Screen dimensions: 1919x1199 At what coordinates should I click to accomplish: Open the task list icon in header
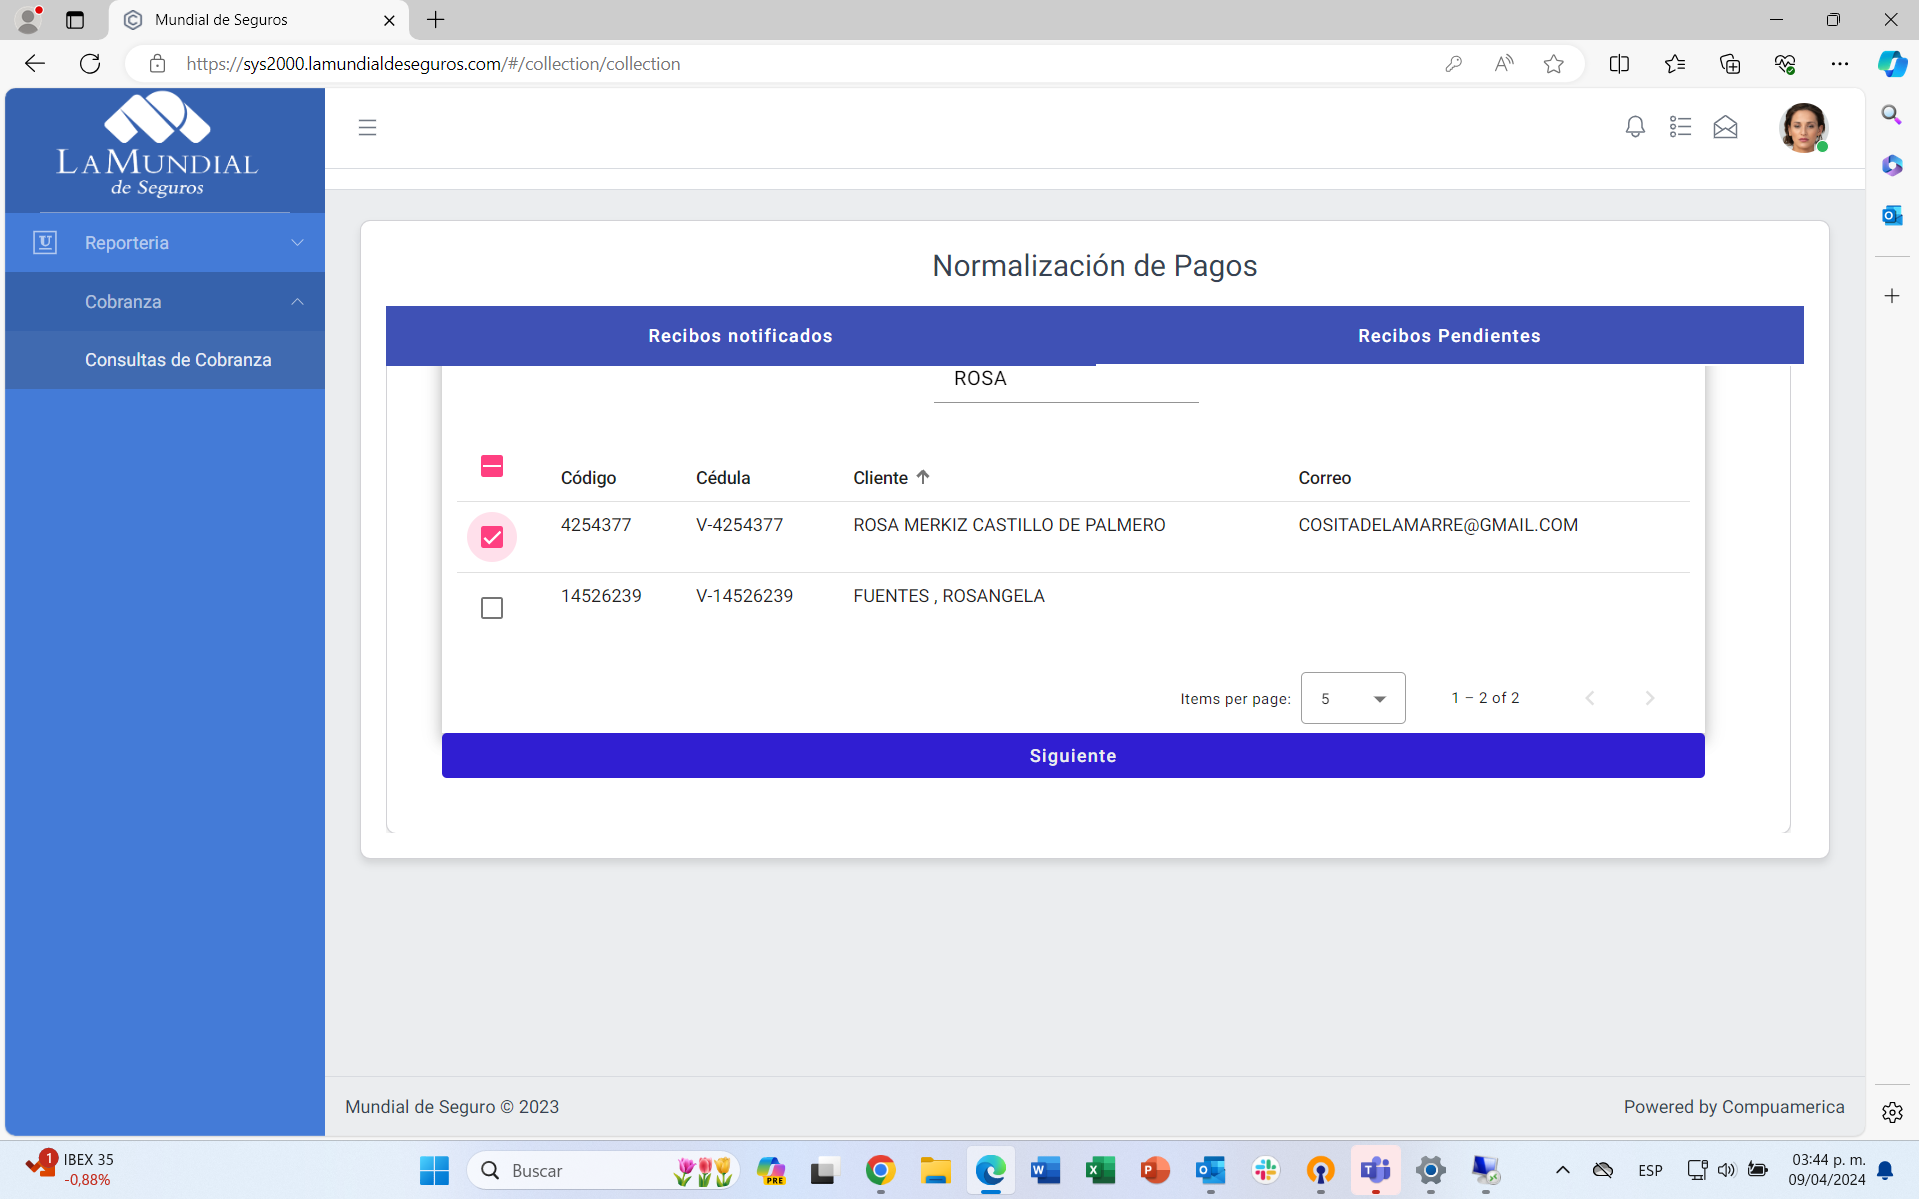1680,127
